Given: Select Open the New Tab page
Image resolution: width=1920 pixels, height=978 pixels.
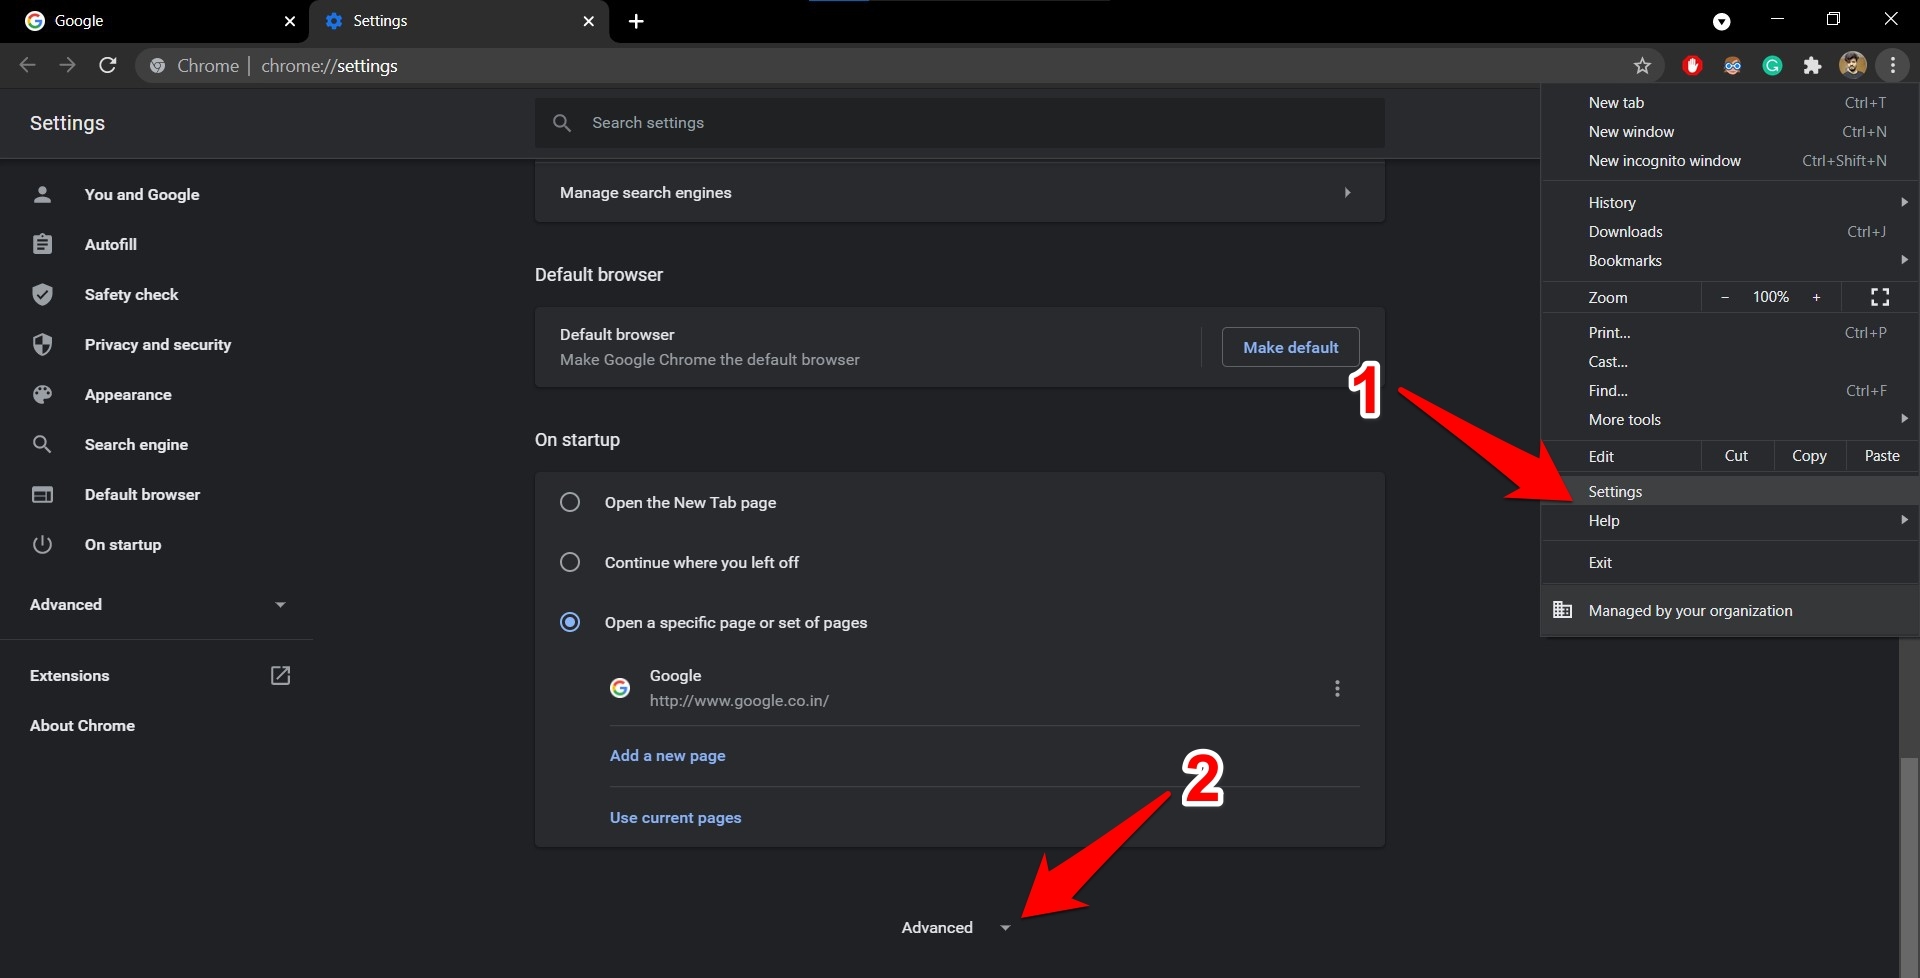Looking at the screenshot, I should tap(570, 502).
